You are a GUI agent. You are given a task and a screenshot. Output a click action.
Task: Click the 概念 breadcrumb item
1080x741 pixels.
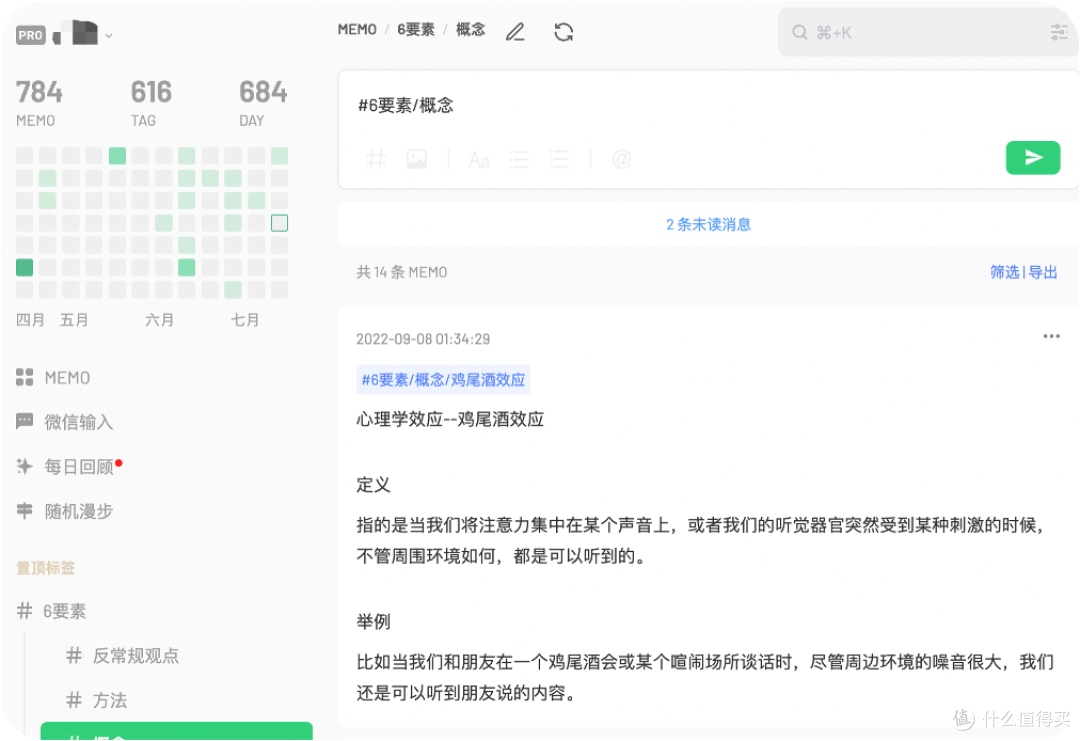(470, 30)
